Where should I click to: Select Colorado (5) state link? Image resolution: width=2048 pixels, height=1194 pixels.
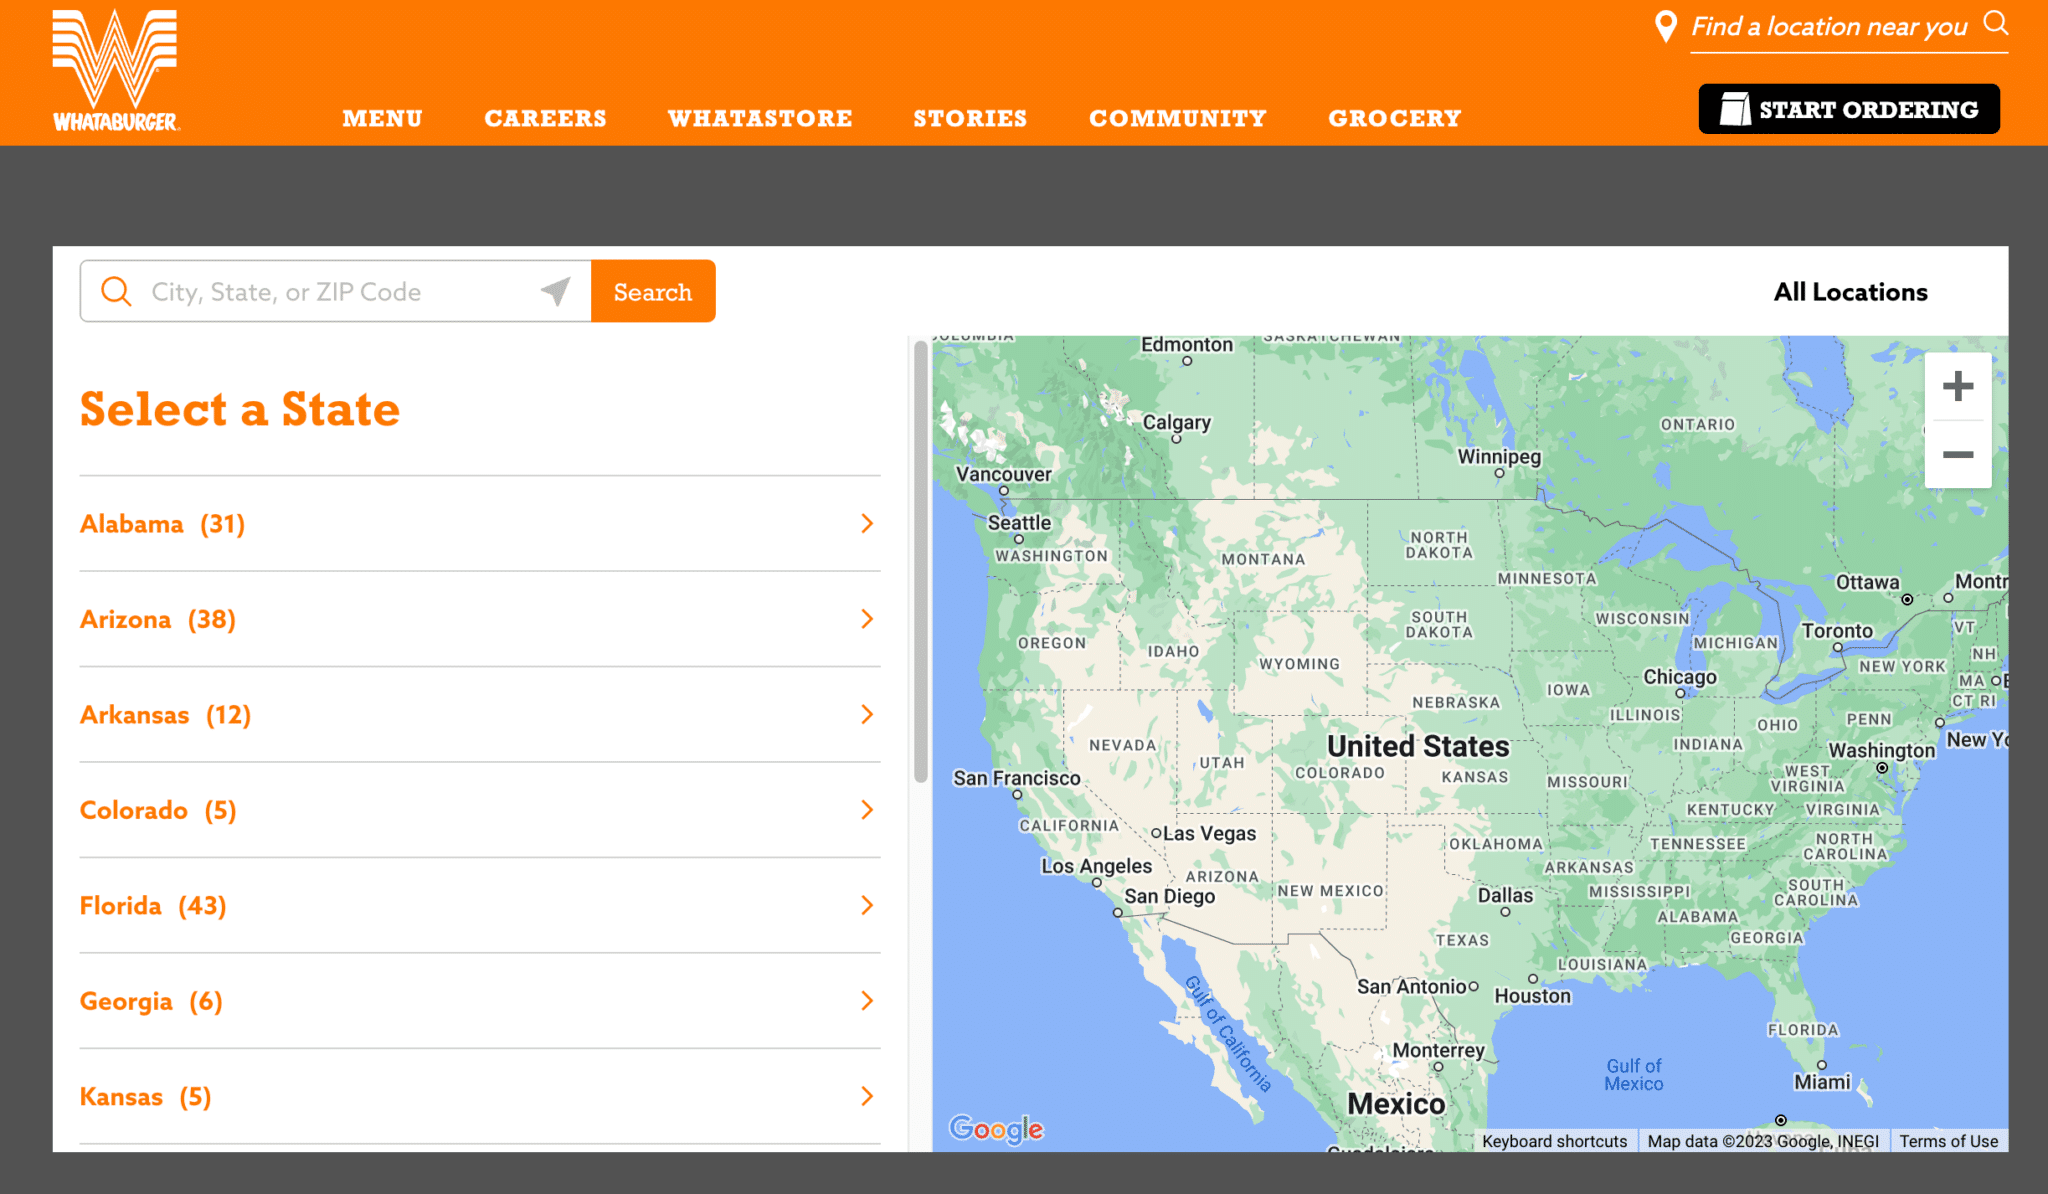pyautogui.click(x=158, y=810)
